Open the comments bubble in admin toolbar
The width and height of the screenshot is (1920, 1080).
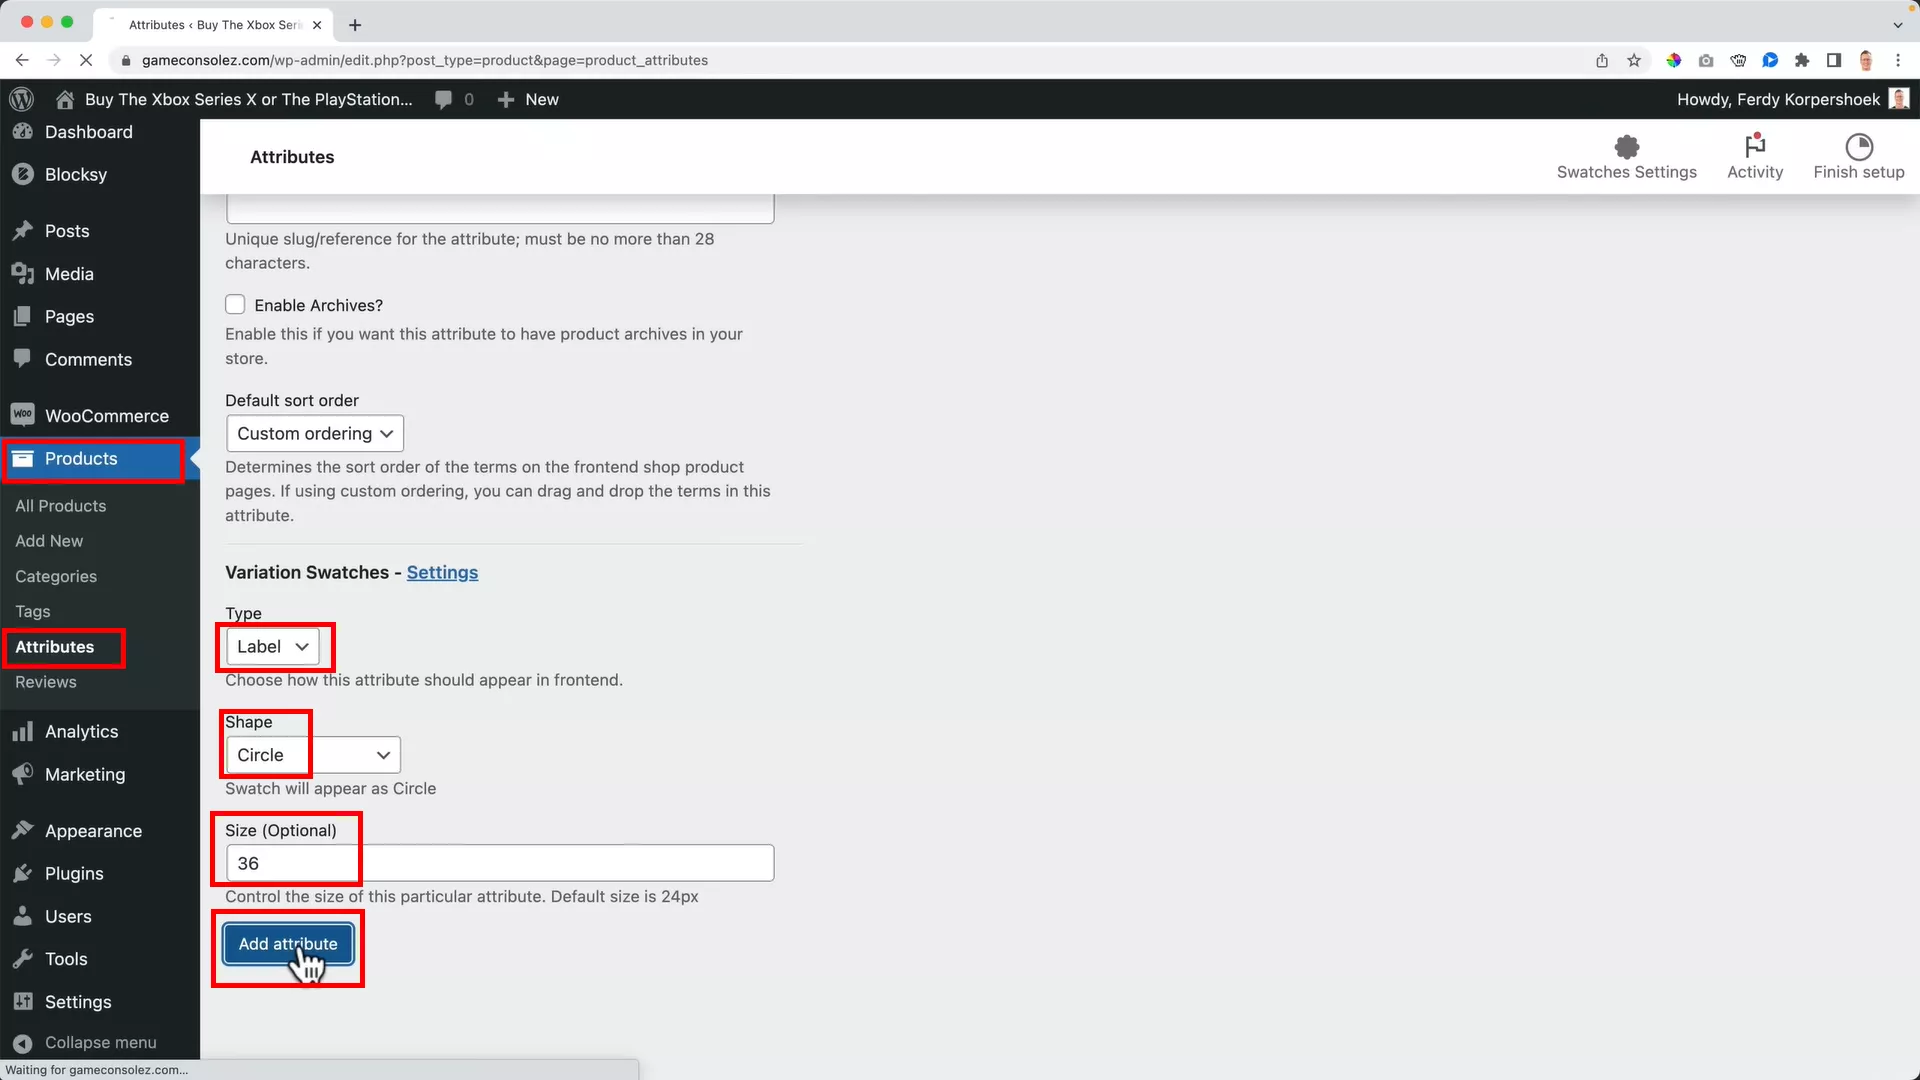click(443, 99)
